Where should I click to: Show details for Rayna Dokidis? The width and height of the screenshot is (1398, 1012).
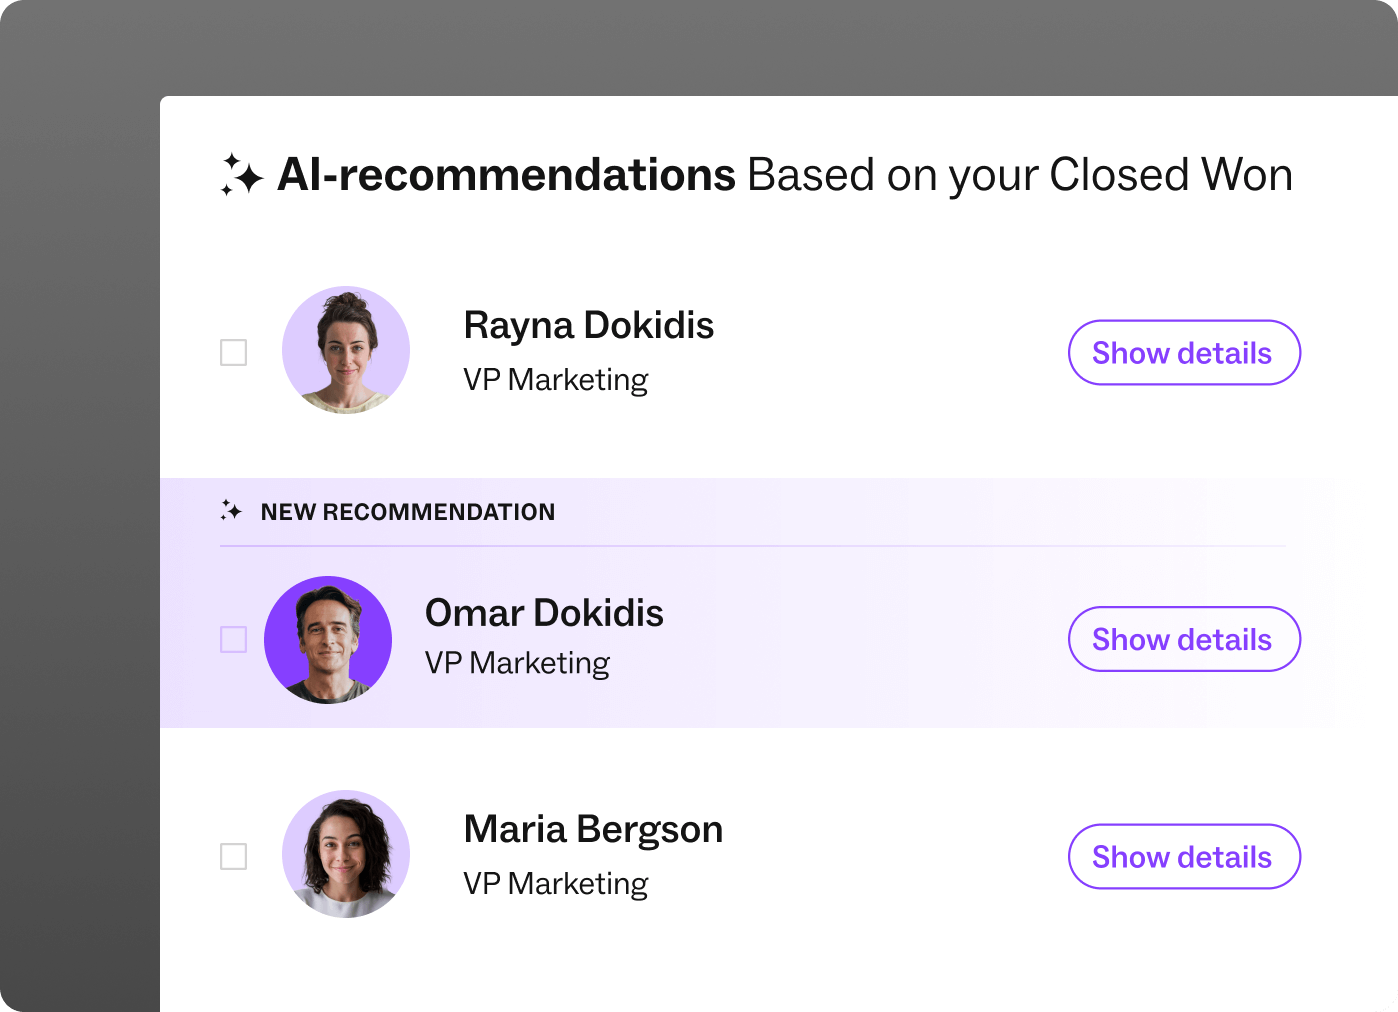click(1184, 352)
